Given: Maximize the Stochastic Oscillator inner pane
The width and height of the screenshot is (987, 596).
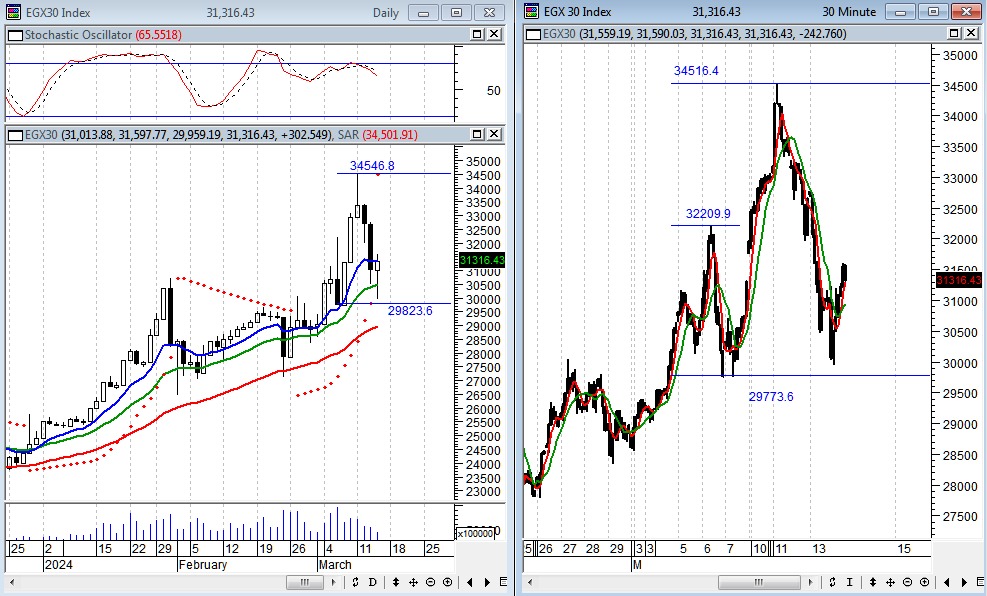Looking at the screenshot, I should pos(479,34).
